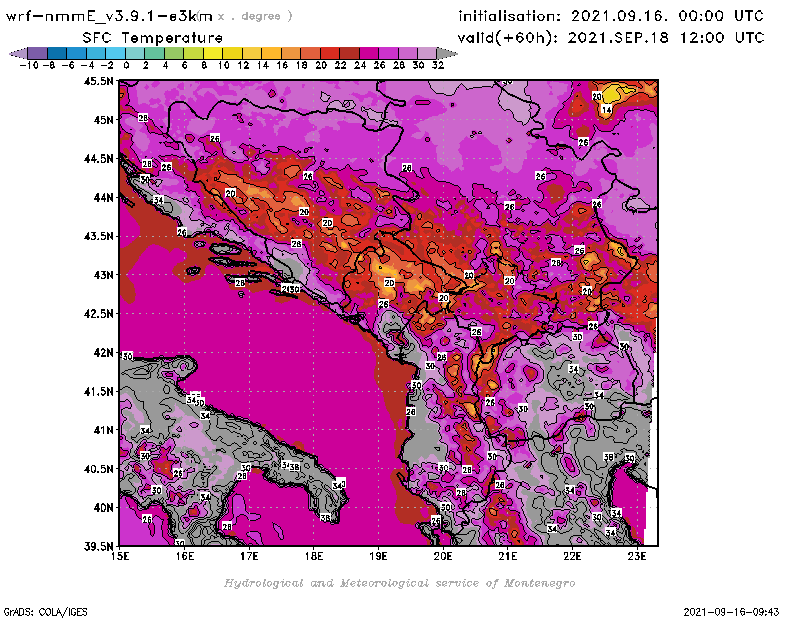Click the 'initialisation: 2021.09.16. 00:00 UTC' text
Image resolution: width=800 pixels, height=618 pixels.
coord(611,16)
